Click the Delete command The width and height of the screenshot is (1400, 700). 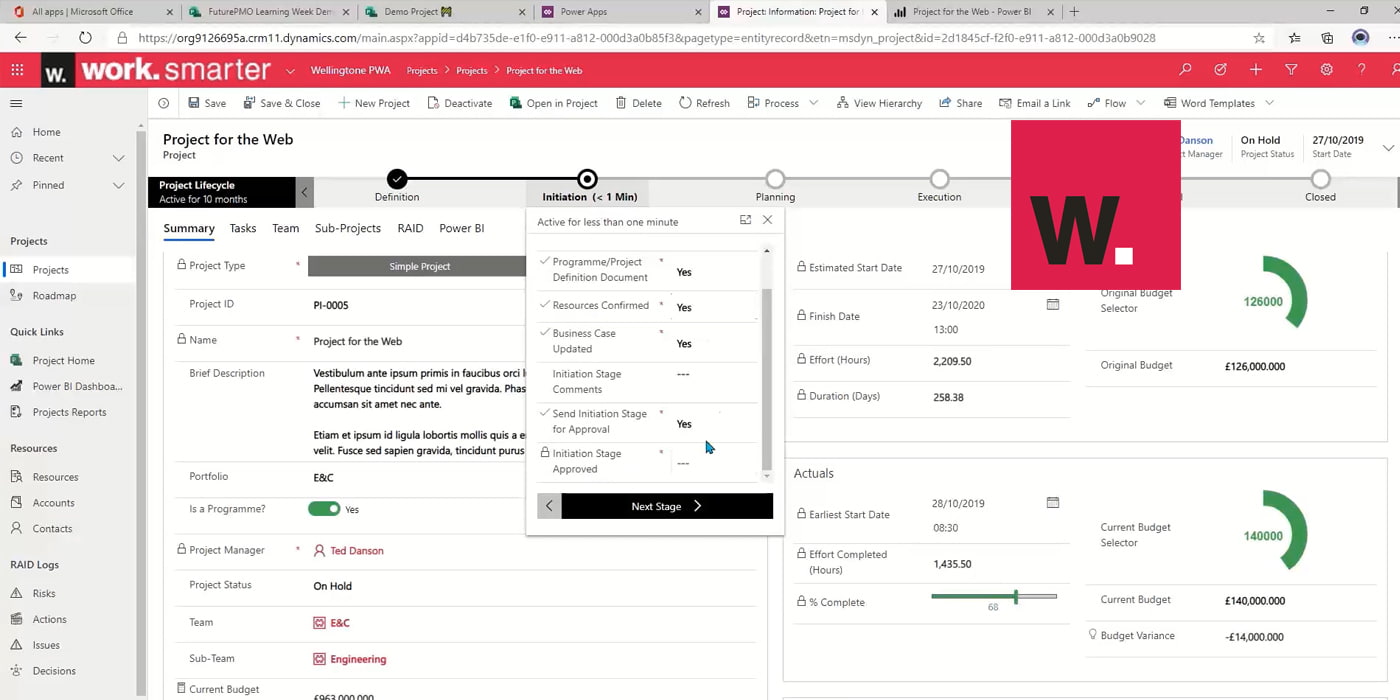point(638,103)
